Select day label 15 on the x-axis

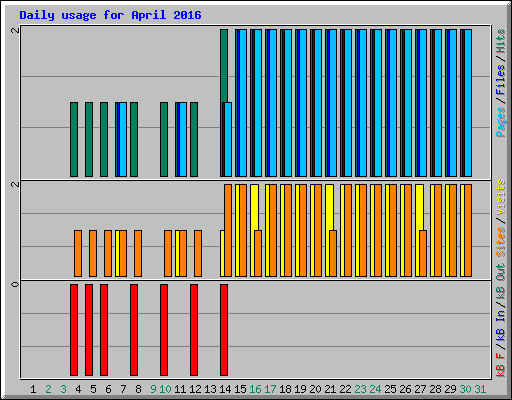tap(240, 389)
